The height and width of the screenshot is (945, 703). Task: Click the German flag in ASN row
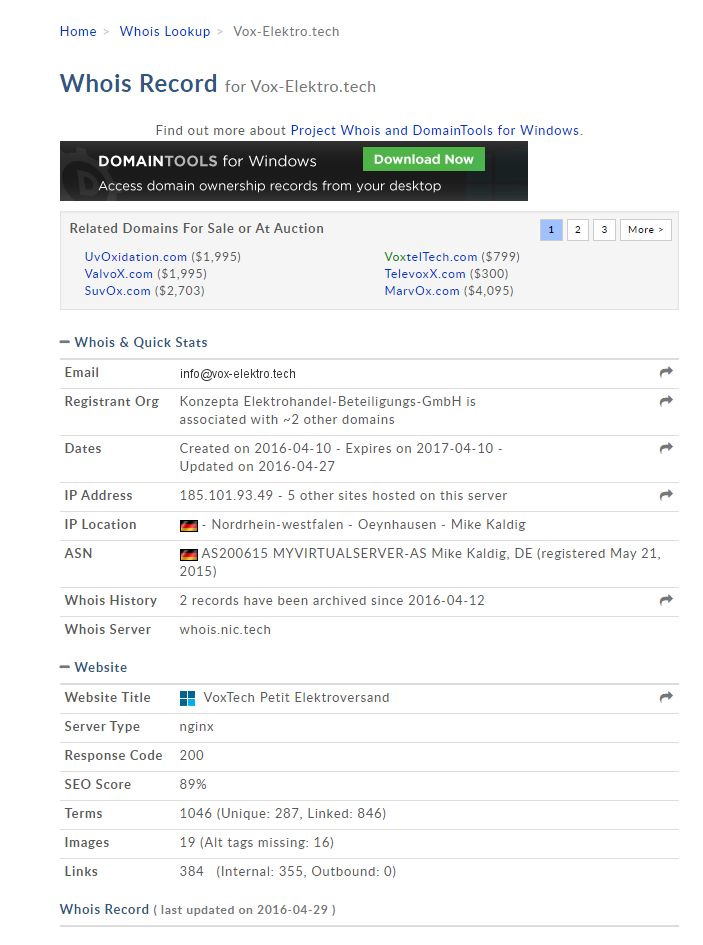coord(189,554)
